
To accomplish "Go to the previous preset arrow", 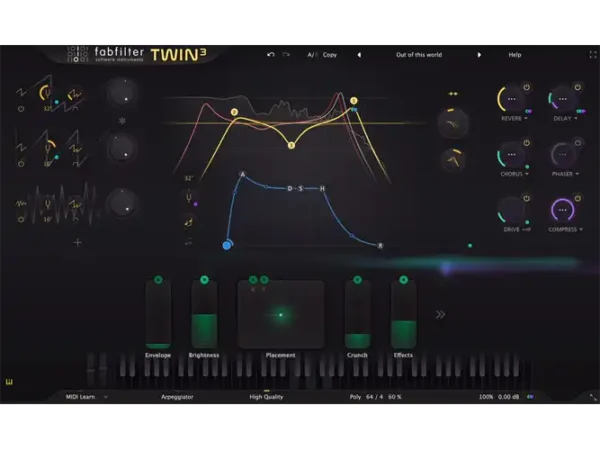I will [359, 55].
